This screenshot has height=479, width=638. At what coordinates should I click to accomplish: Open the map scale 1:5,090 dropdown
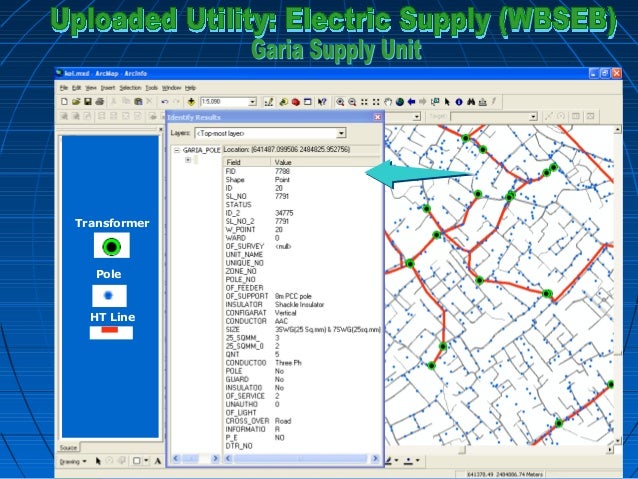252,102
